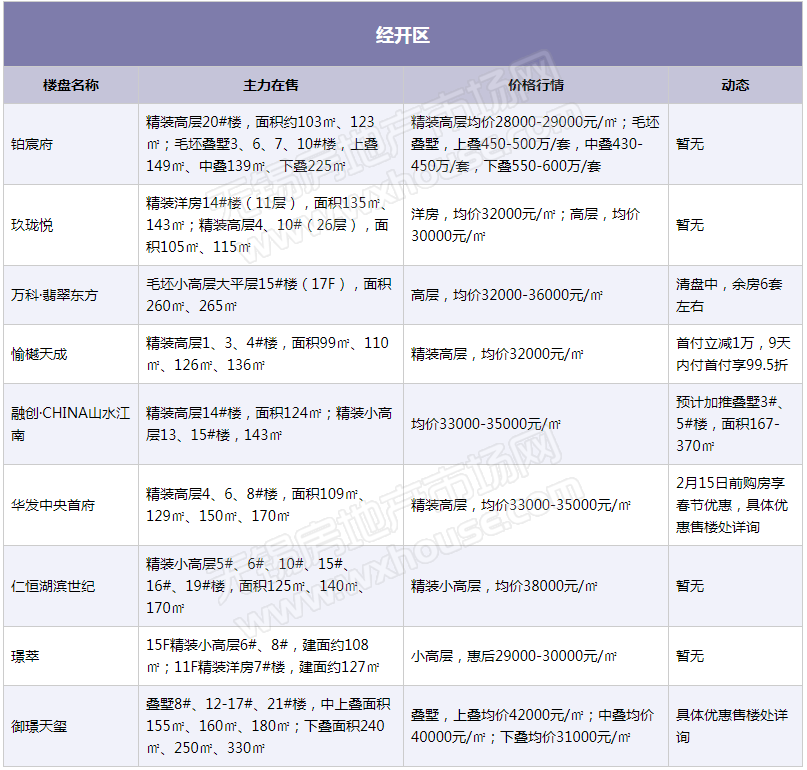Open the 融创·CHINA山水江南 property name

[x=68, y=424]
